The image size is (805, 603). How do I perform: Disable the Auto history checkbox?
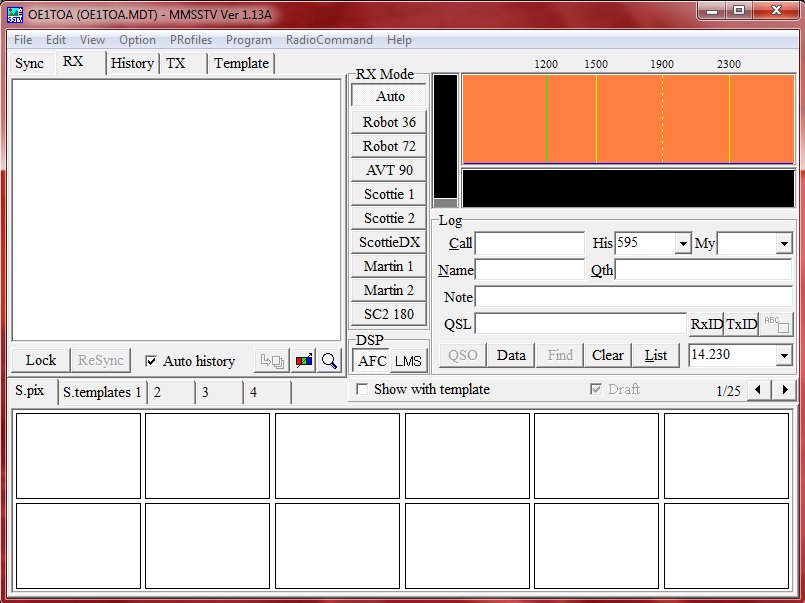[151, 361]
